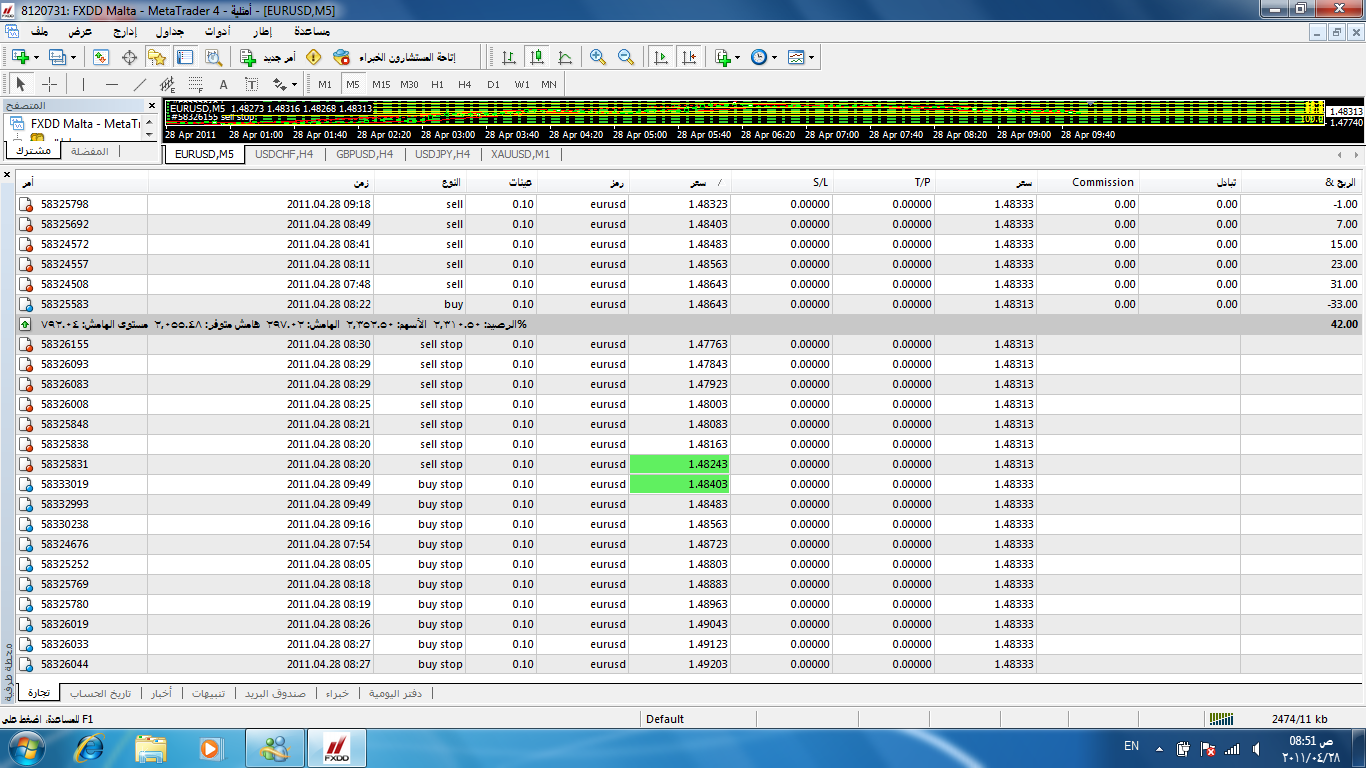Expand the Profiles dropdown arrow
1366x768 pixels.
click(73, 57)
